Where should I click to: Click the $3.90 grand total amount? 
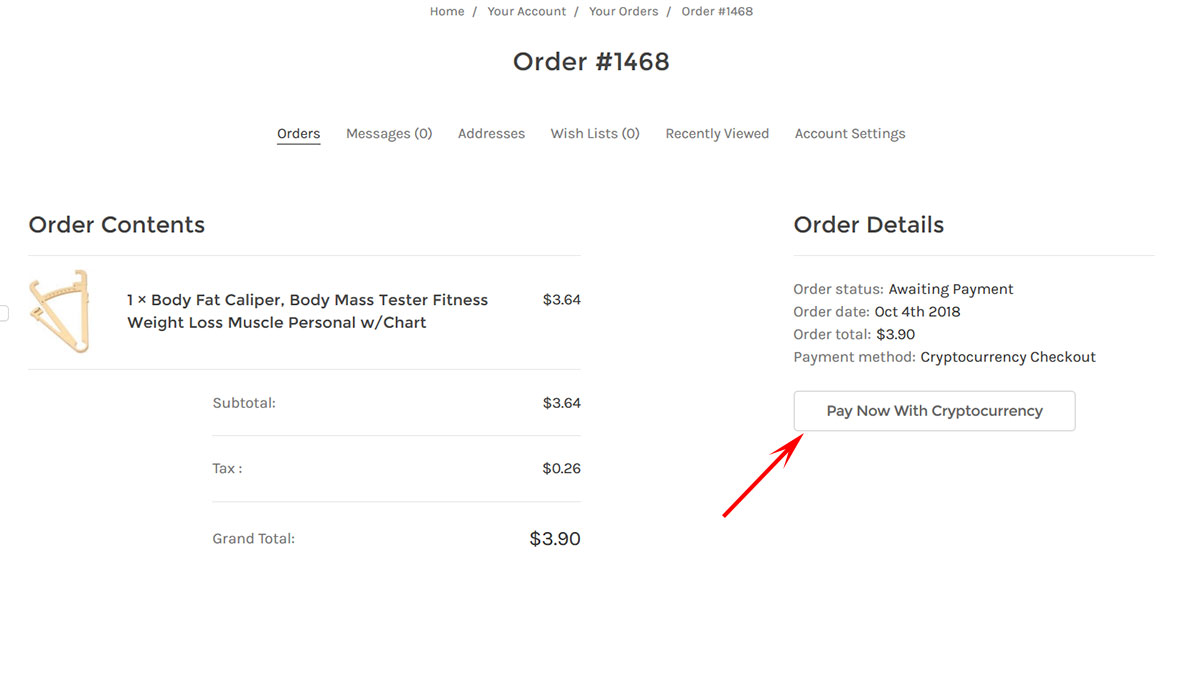click(555, 539)
